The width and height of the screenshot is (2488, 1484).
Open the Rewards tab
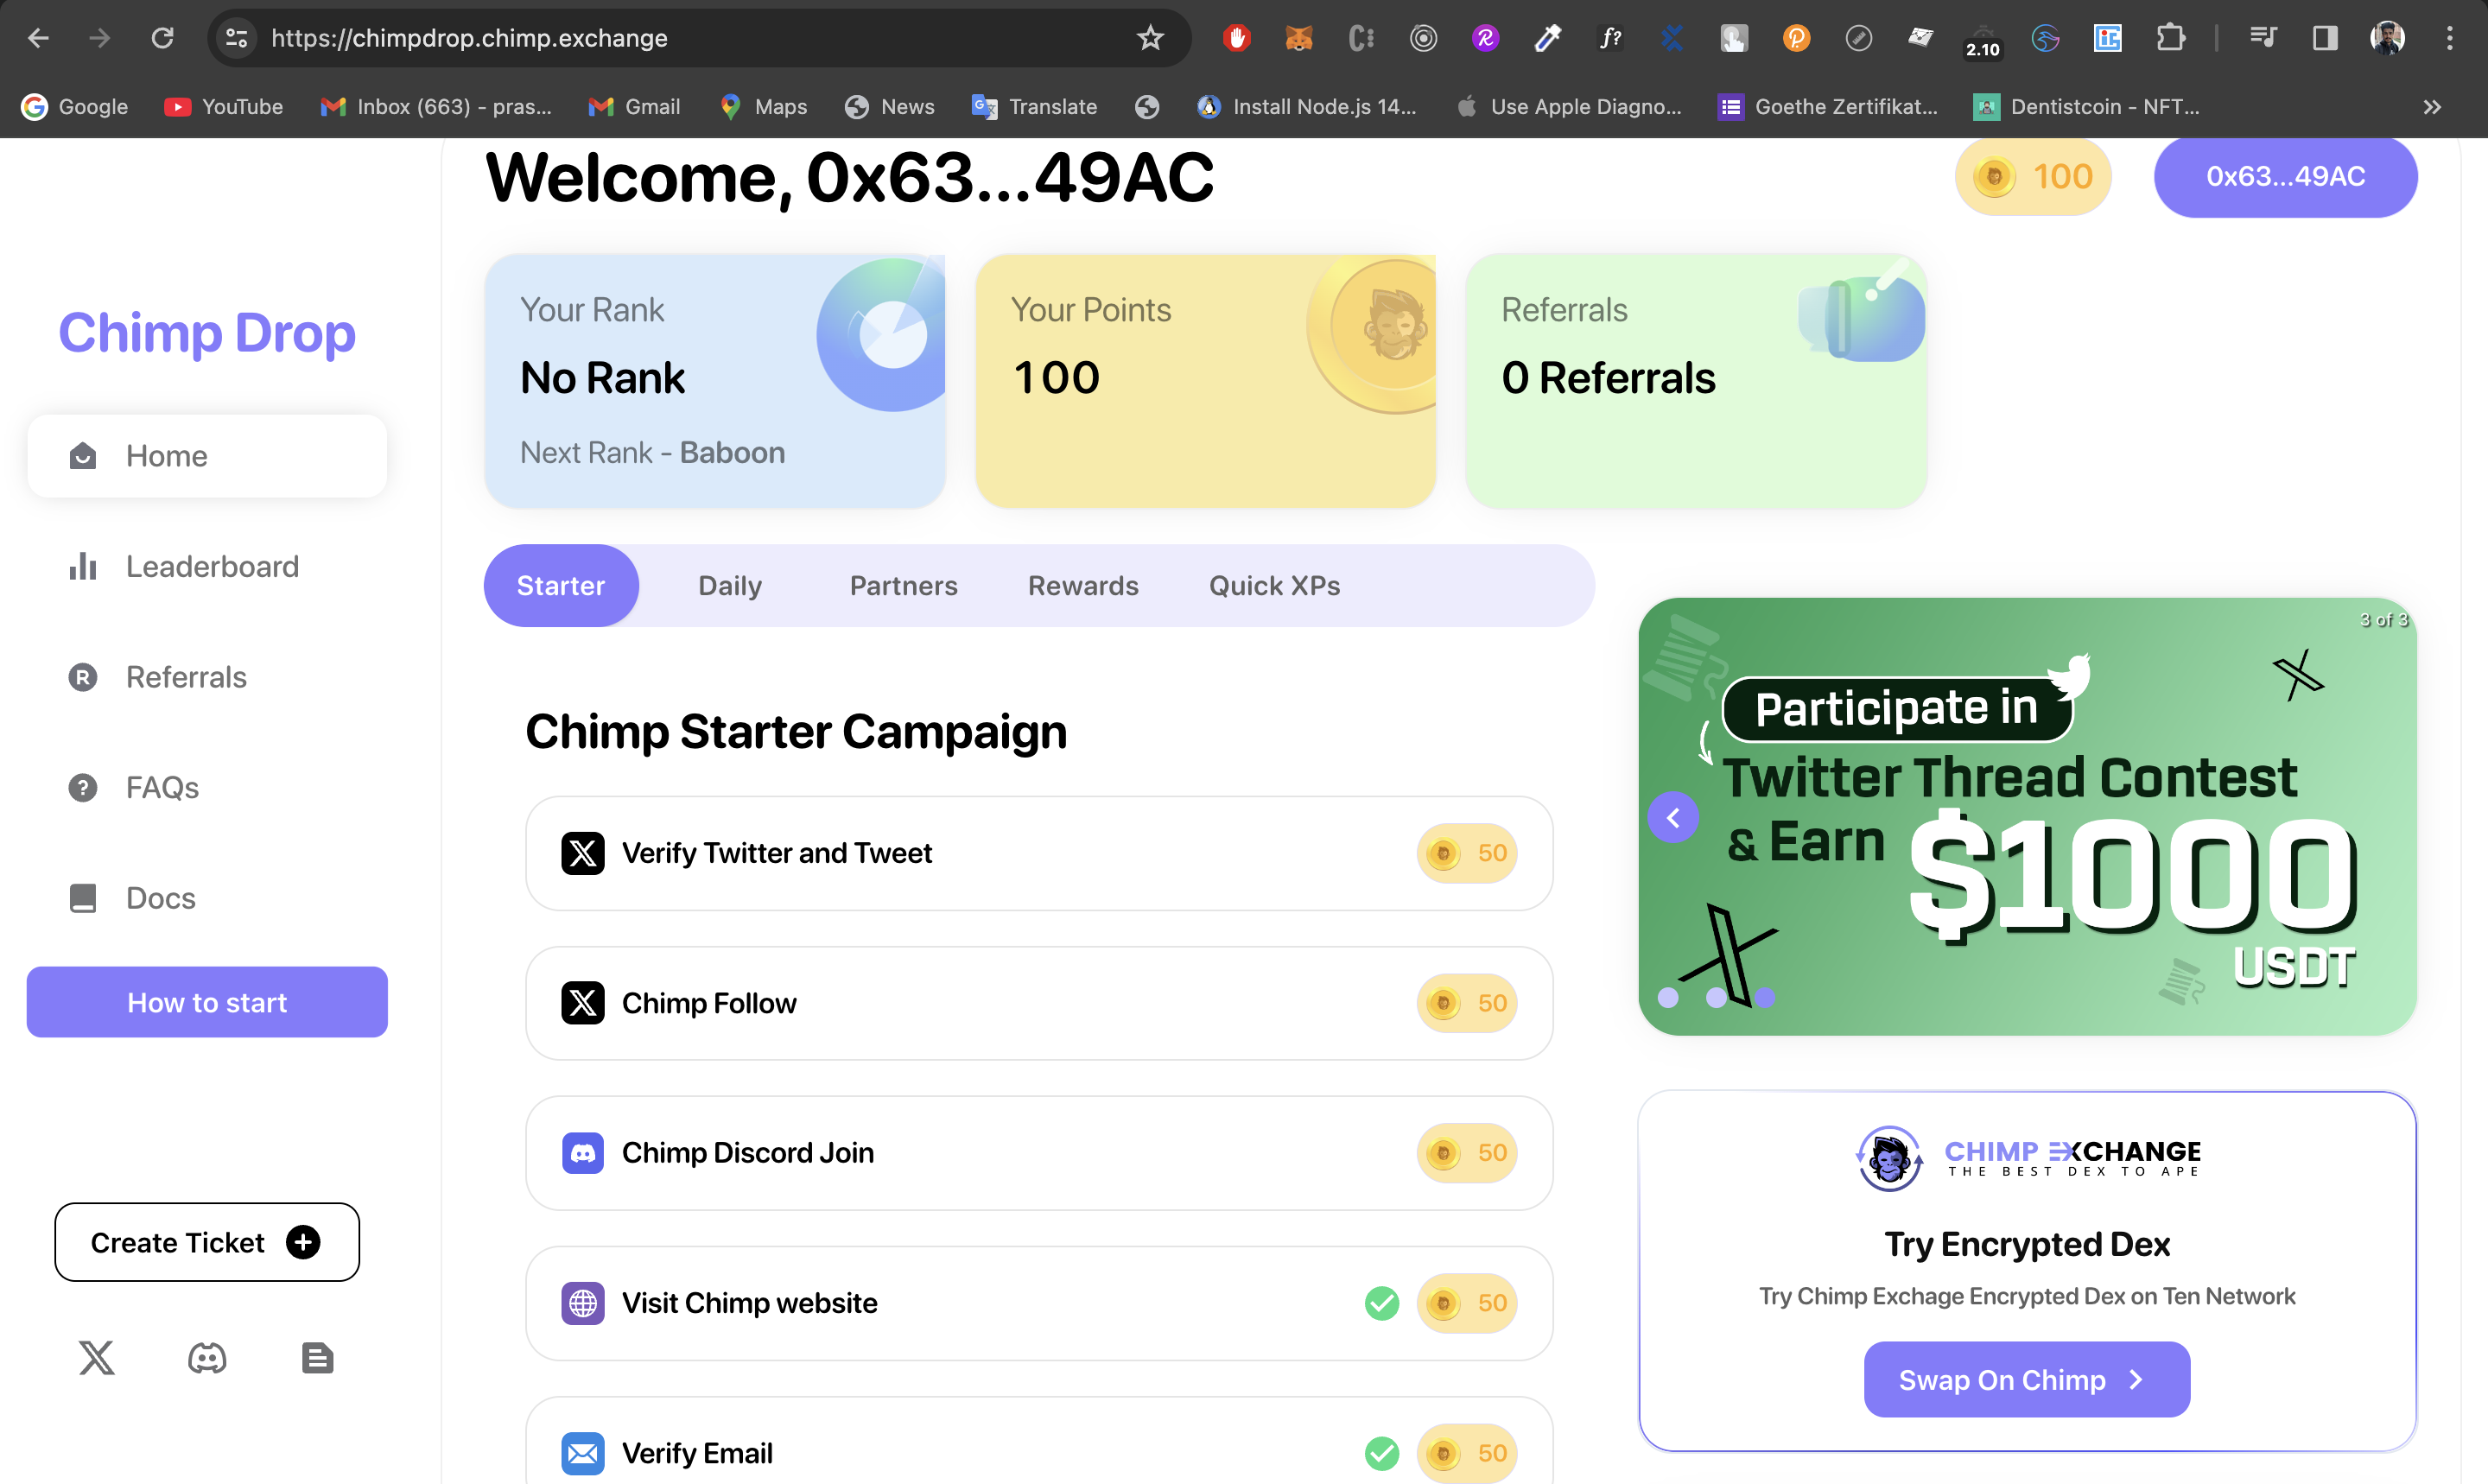1083,585
